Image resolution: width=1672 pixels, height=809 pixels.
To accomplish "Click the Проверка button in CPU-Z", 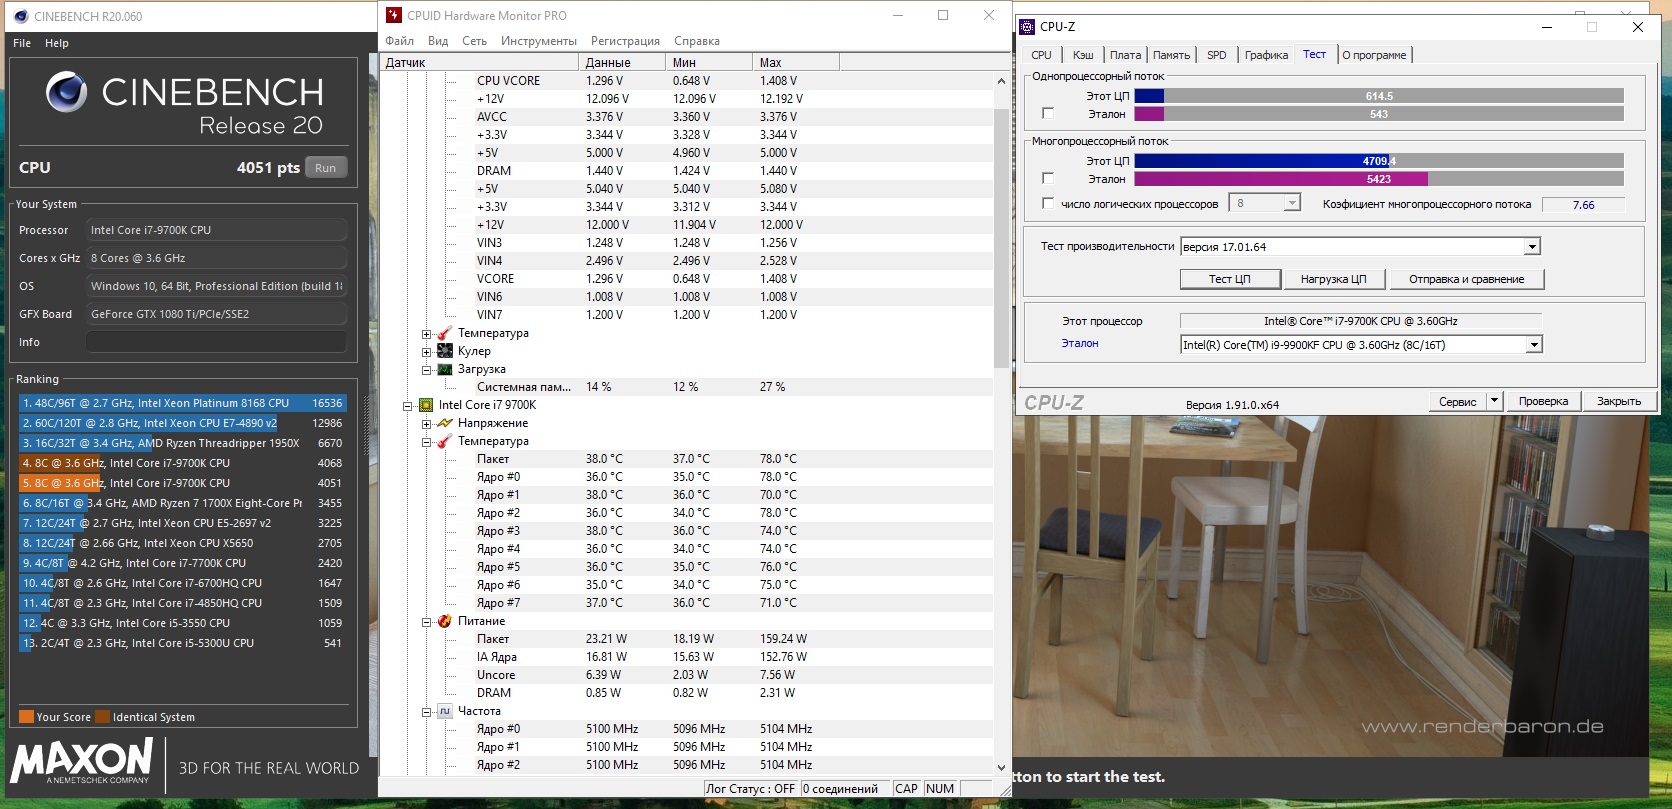I will (1543, 401).
